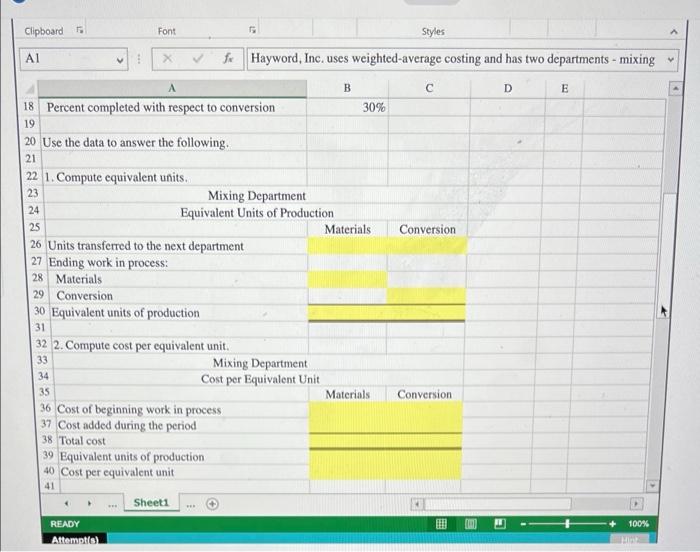Add a new sheet with plus icon

tap(212, 504)
